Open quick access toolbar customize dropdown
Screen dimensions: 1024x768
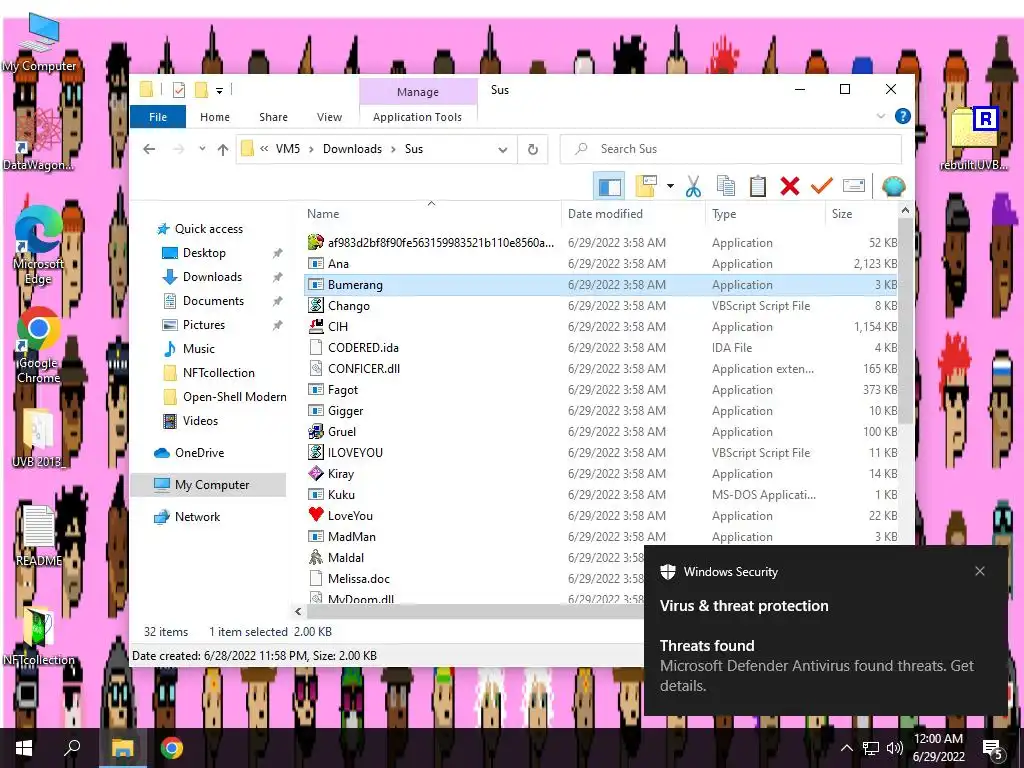coord(219,91)
